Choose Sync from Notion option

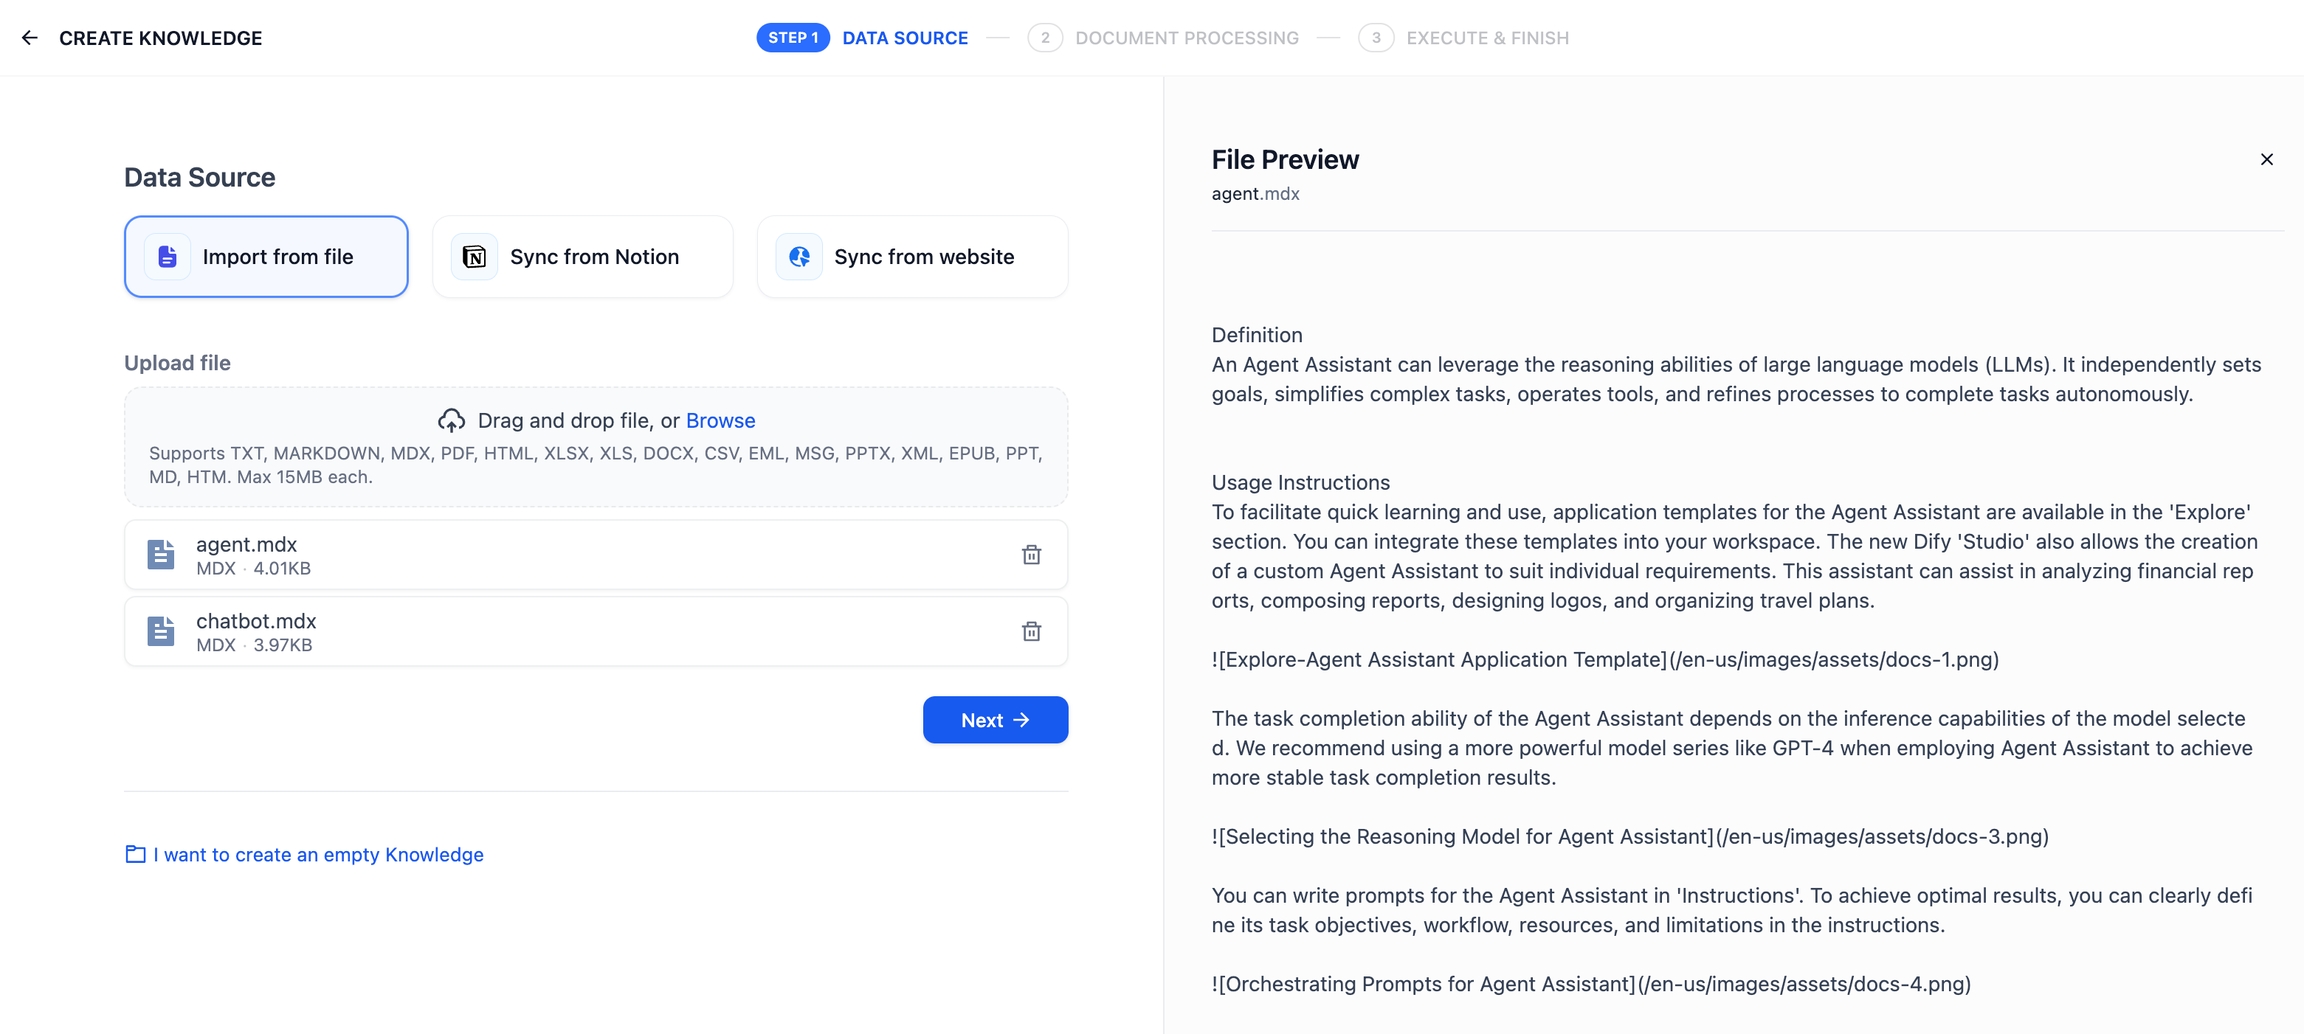pos(582,257)
